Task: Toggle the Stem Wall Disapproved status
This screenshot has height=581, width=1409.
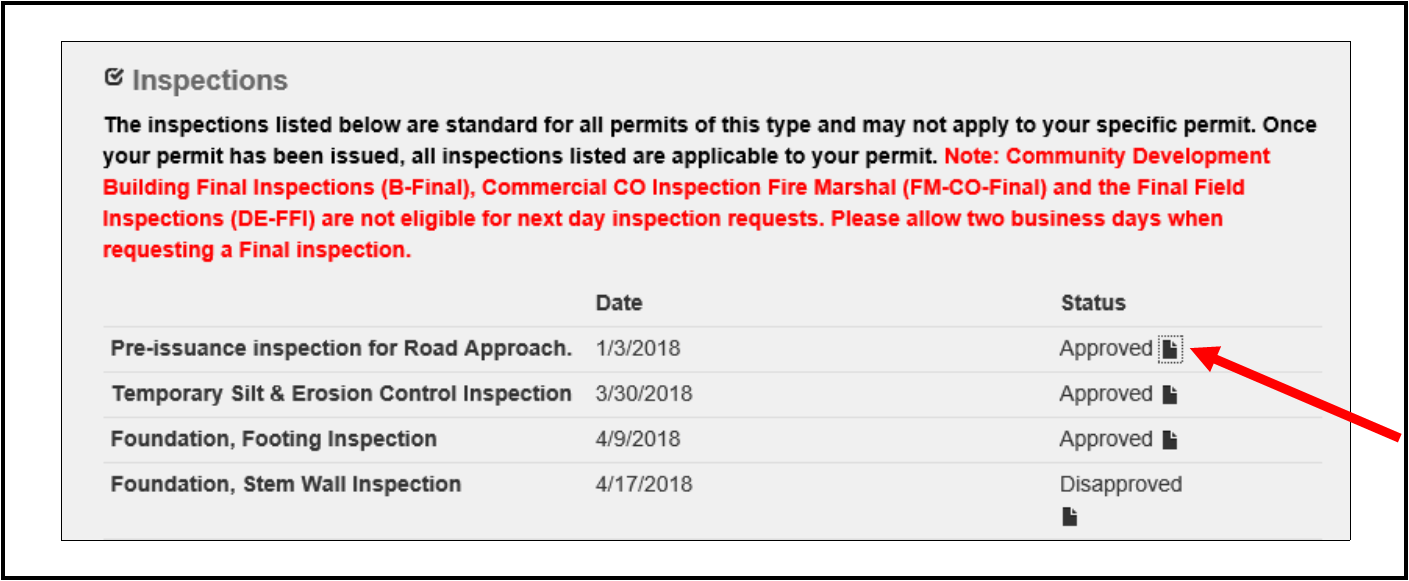Action: 1121,483
